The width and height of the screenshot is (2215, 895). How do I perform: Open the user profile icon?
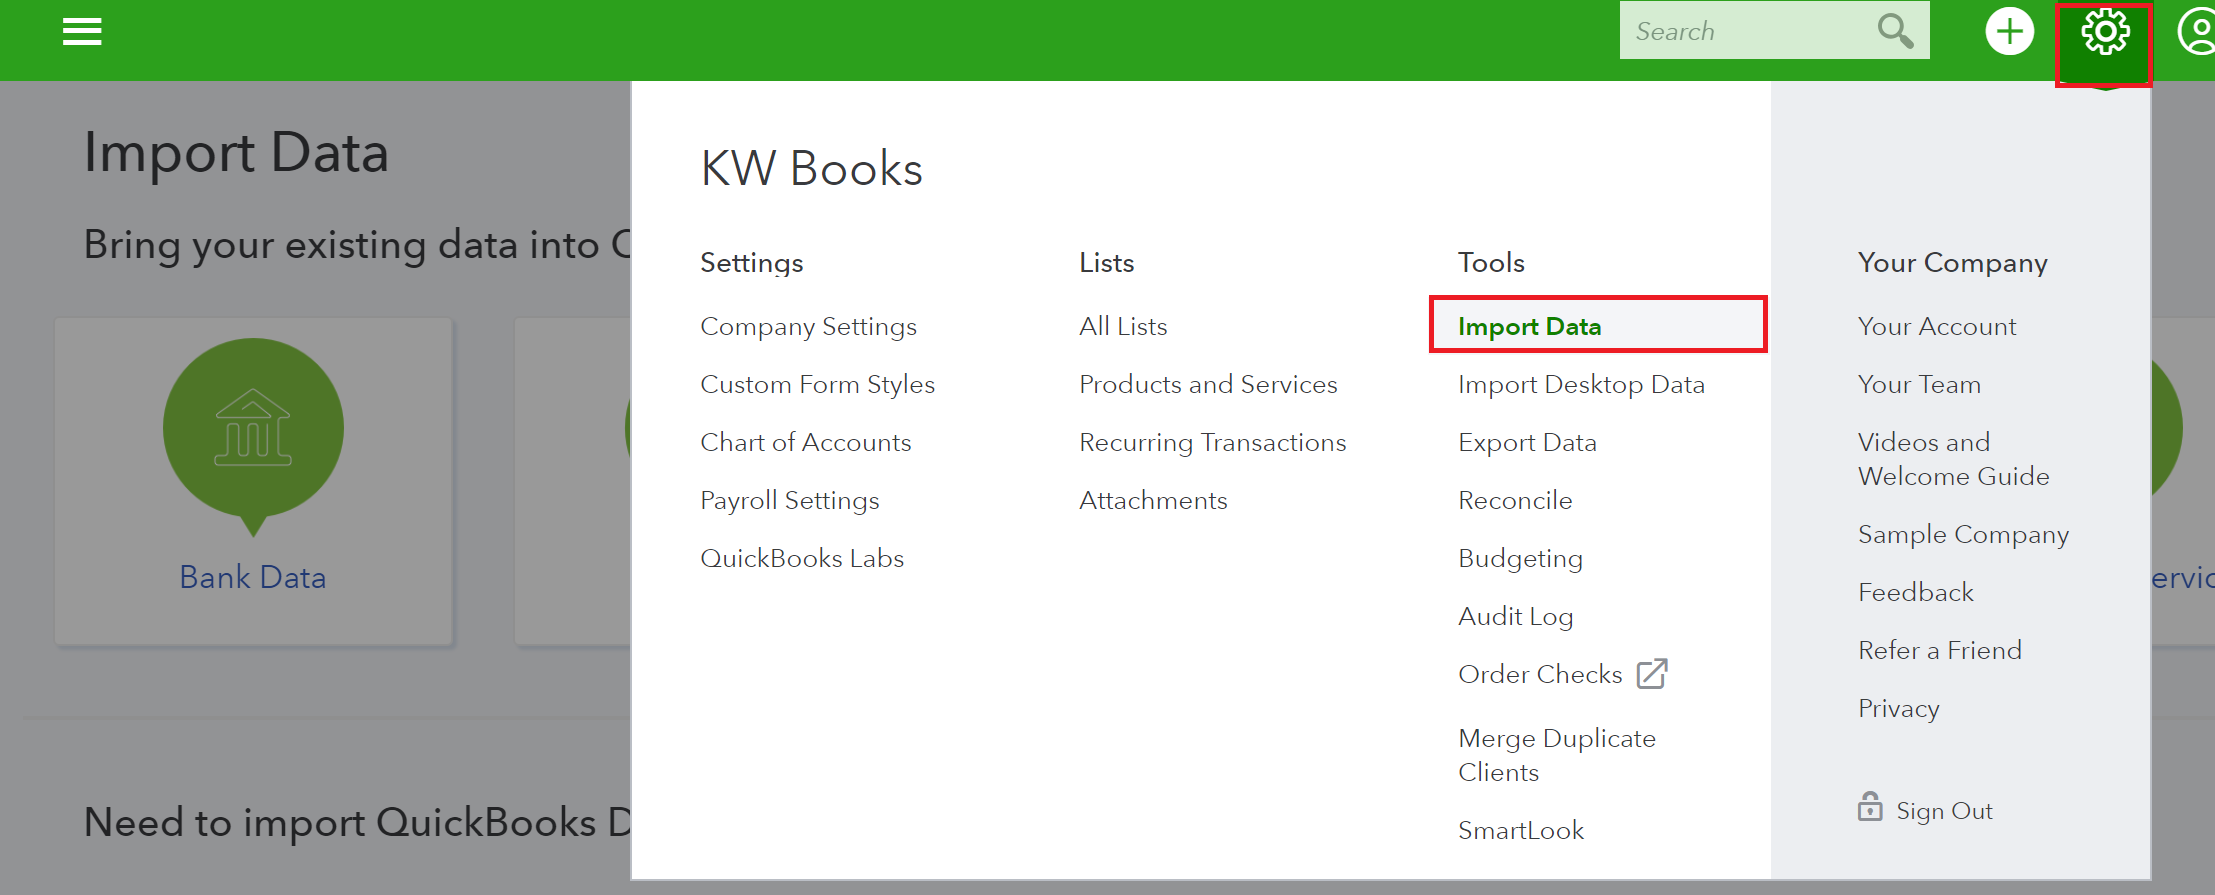[x=2197, y=32]
